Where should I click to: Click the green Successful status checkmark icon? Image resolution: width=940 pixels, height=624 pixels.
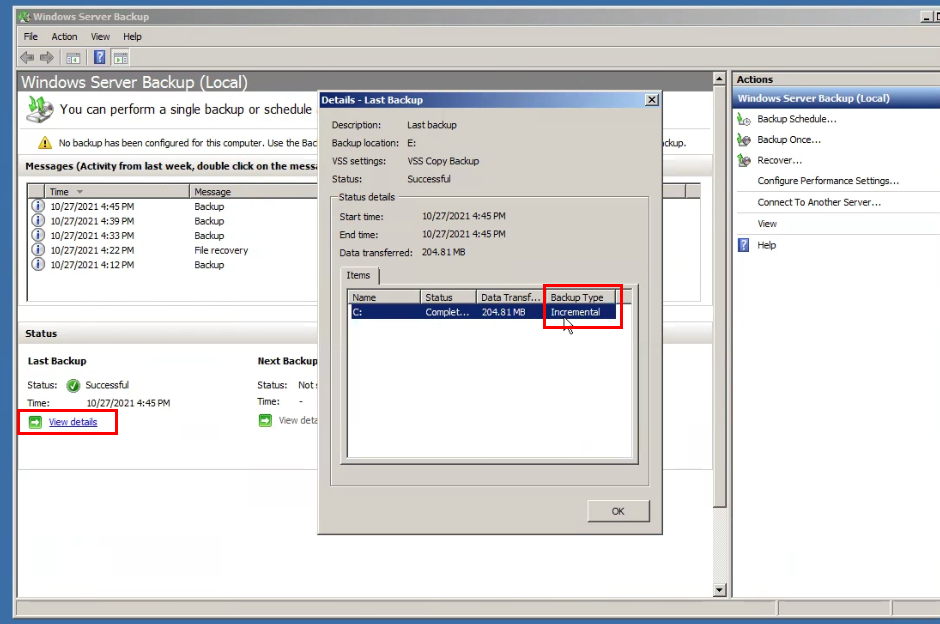(x=73, y=385)
